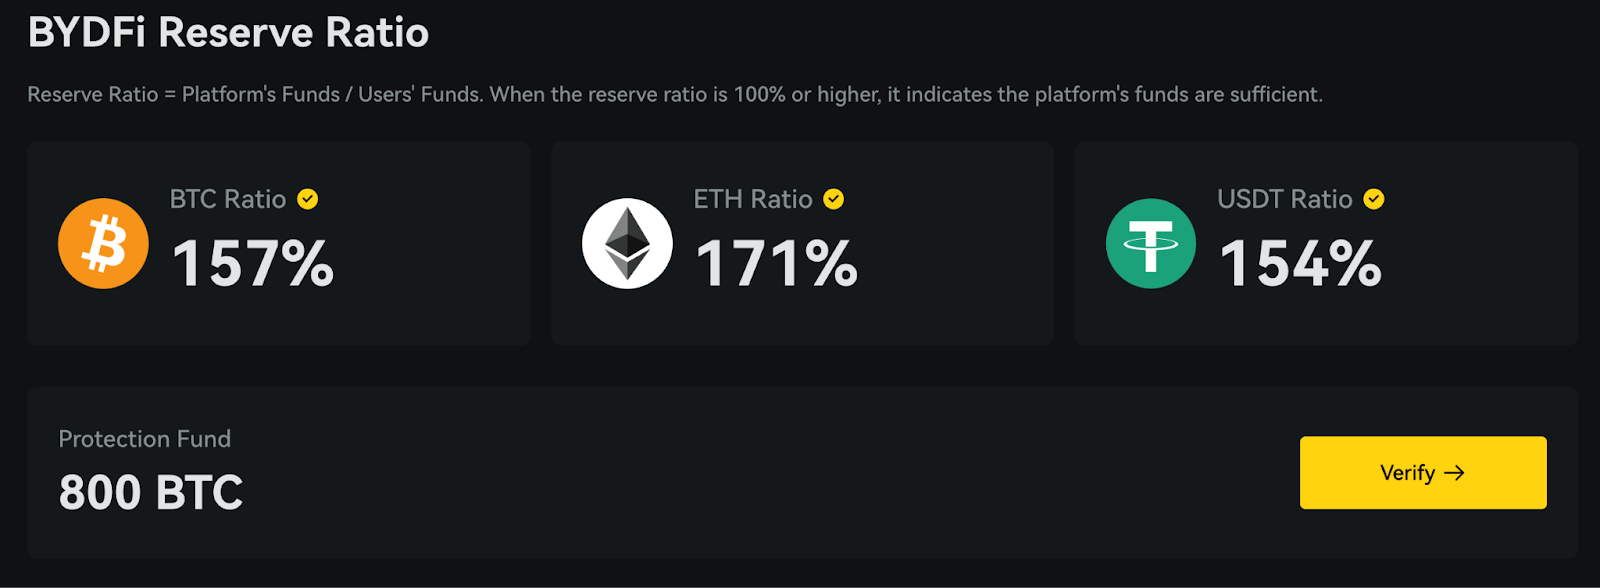The image size is (1600, 588).
Task: Click the 800 BTC fund amount
Action: pos(151,492)
